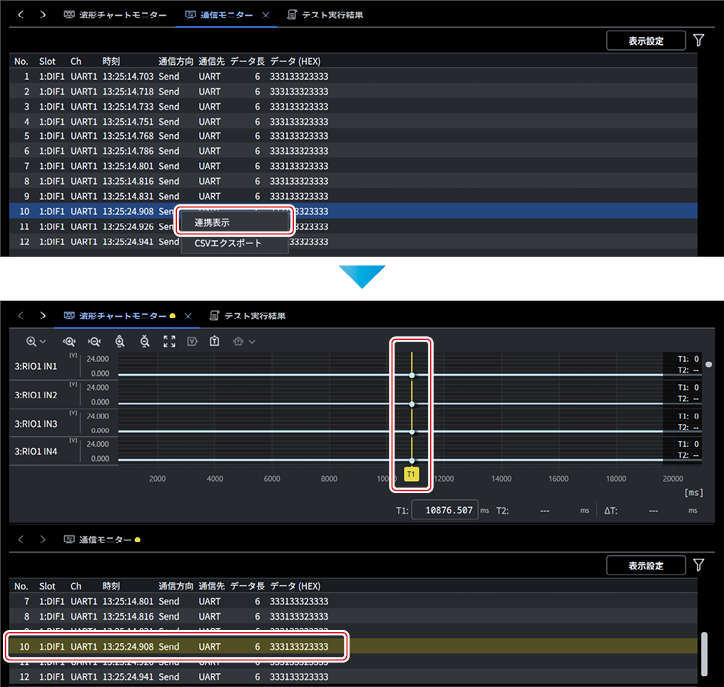This screenshot has width=724, height=687.
Task: Select 連携表示 in the context menu
Action: pos(235,223)
